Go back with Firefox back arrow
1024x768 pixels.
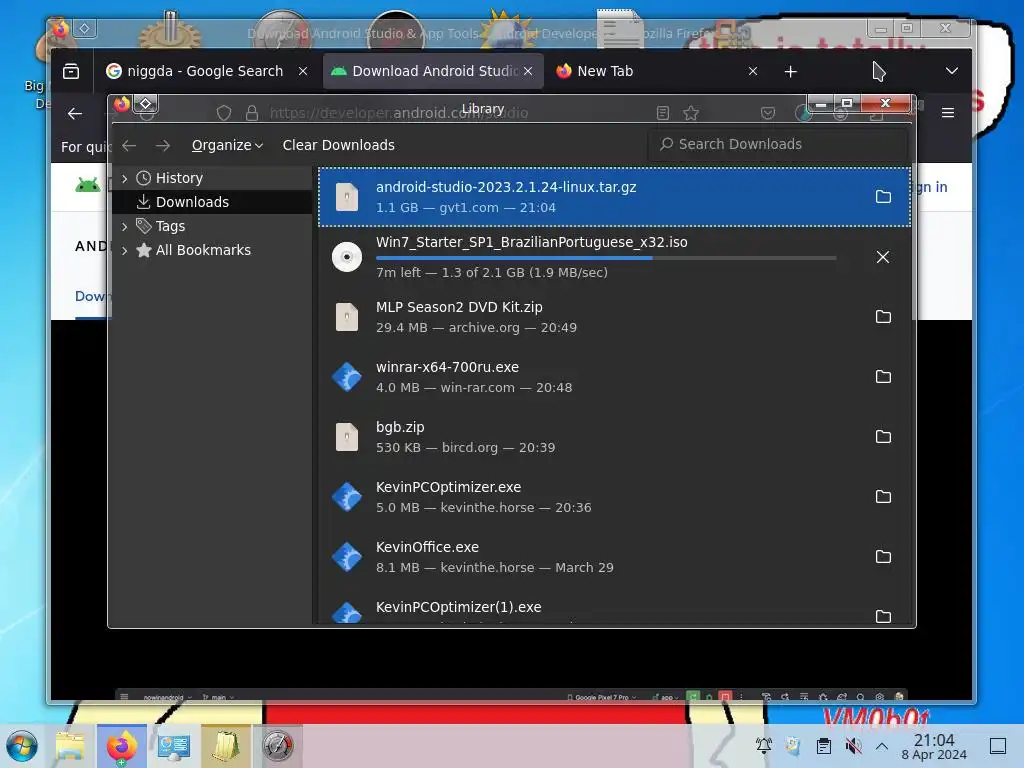click(75, 114)
